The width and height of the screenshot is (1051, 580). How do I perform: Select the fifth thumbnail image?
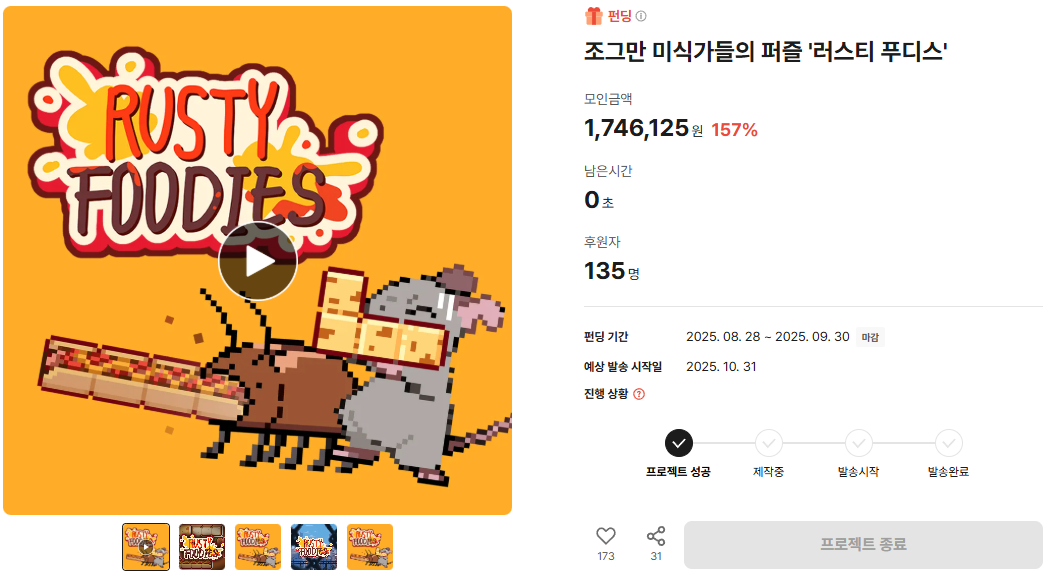click(x=370, y=547)
